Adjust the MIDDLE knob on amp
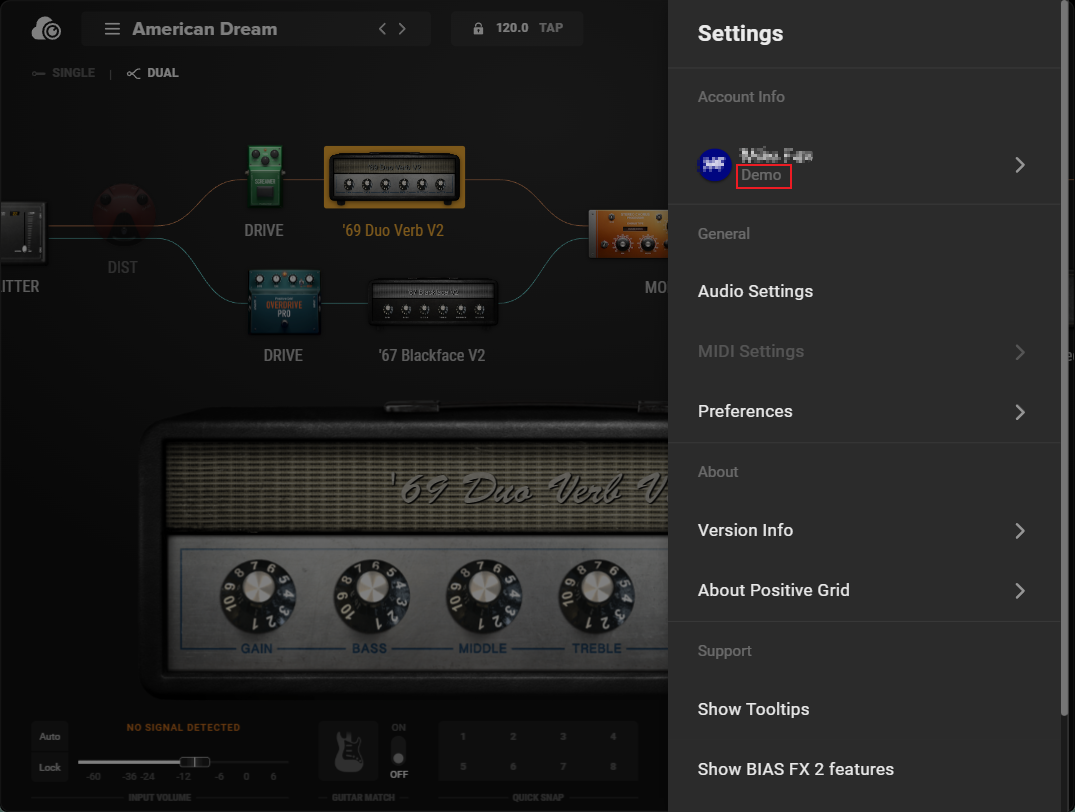 [x=484, y=595]
